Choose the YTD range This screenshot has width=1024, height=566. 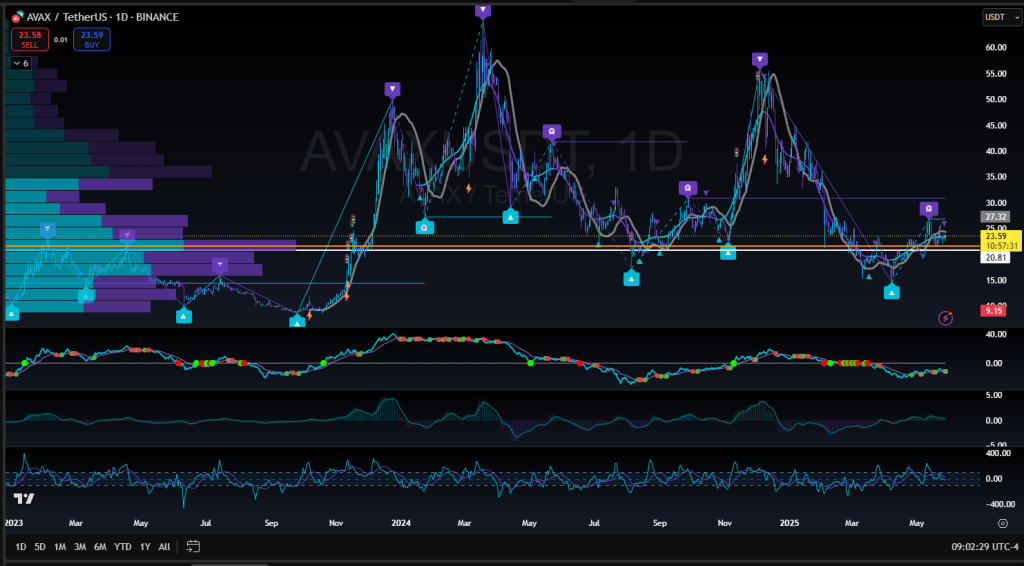coord(123,546)
